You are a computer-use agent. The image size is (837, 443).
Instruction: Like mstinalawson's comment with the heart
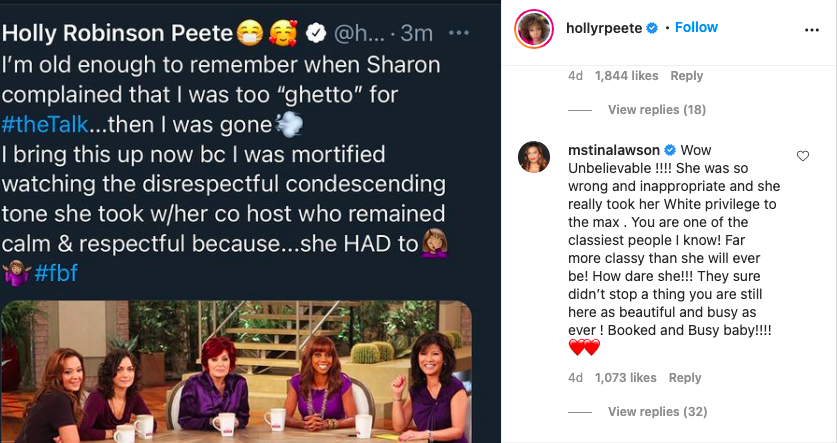click(802, 156)
